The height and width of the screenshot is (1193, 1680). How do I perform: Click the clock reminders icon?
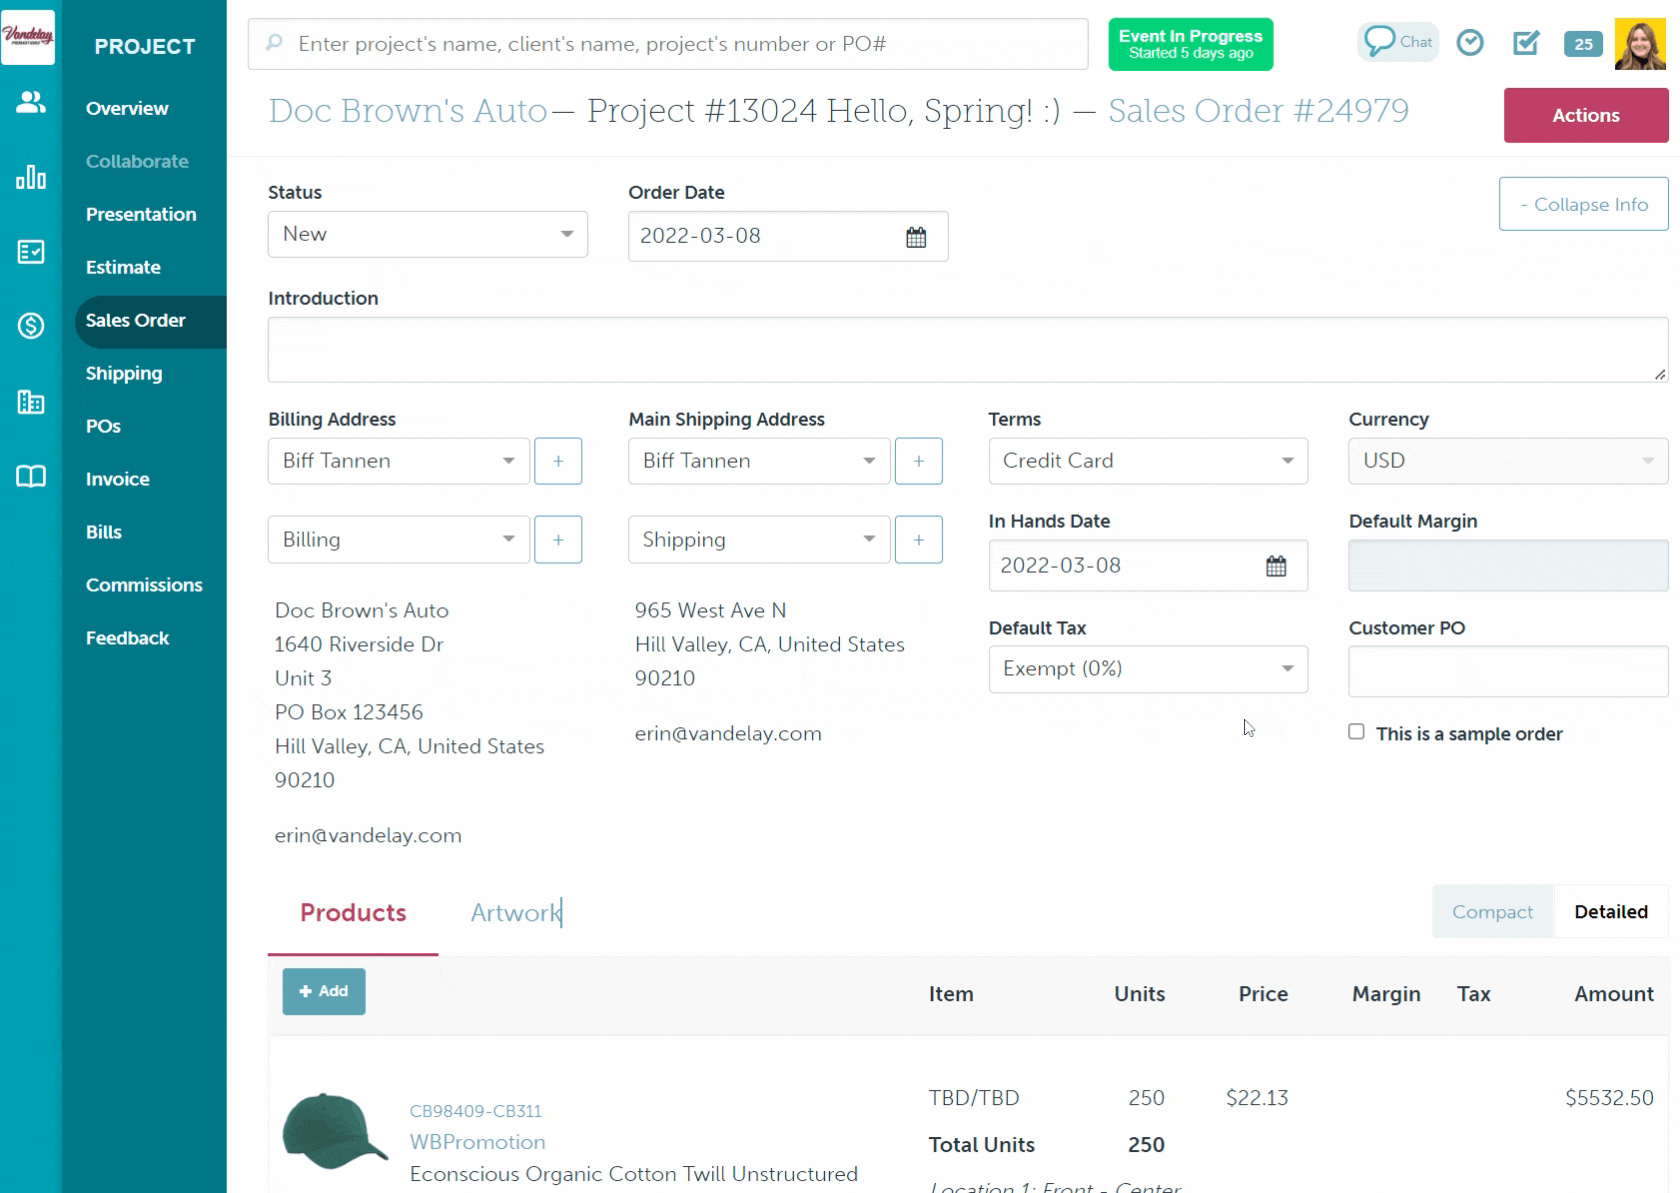[x=1469, y=43]
